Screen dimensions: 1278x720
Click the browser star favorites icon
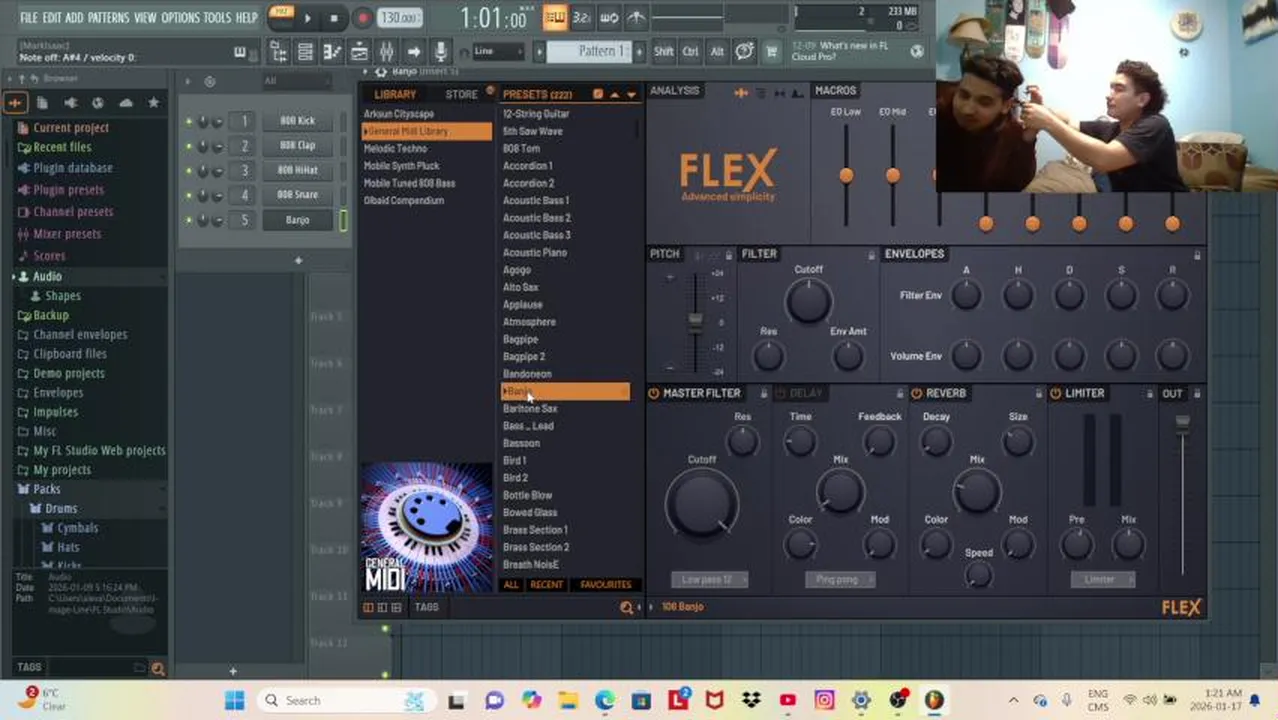pyautogui.click(x=153, y=102)
